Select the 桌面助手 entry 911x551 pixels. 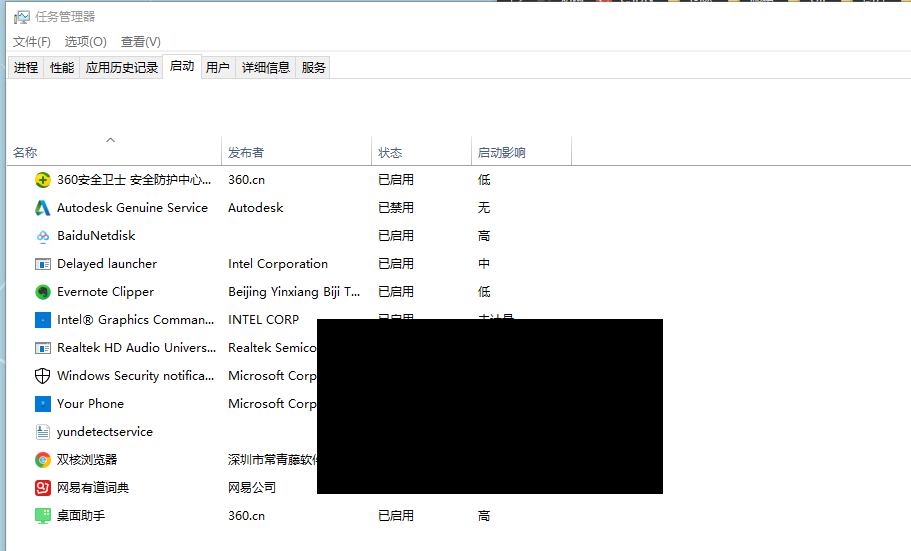[x=81, y=516]
